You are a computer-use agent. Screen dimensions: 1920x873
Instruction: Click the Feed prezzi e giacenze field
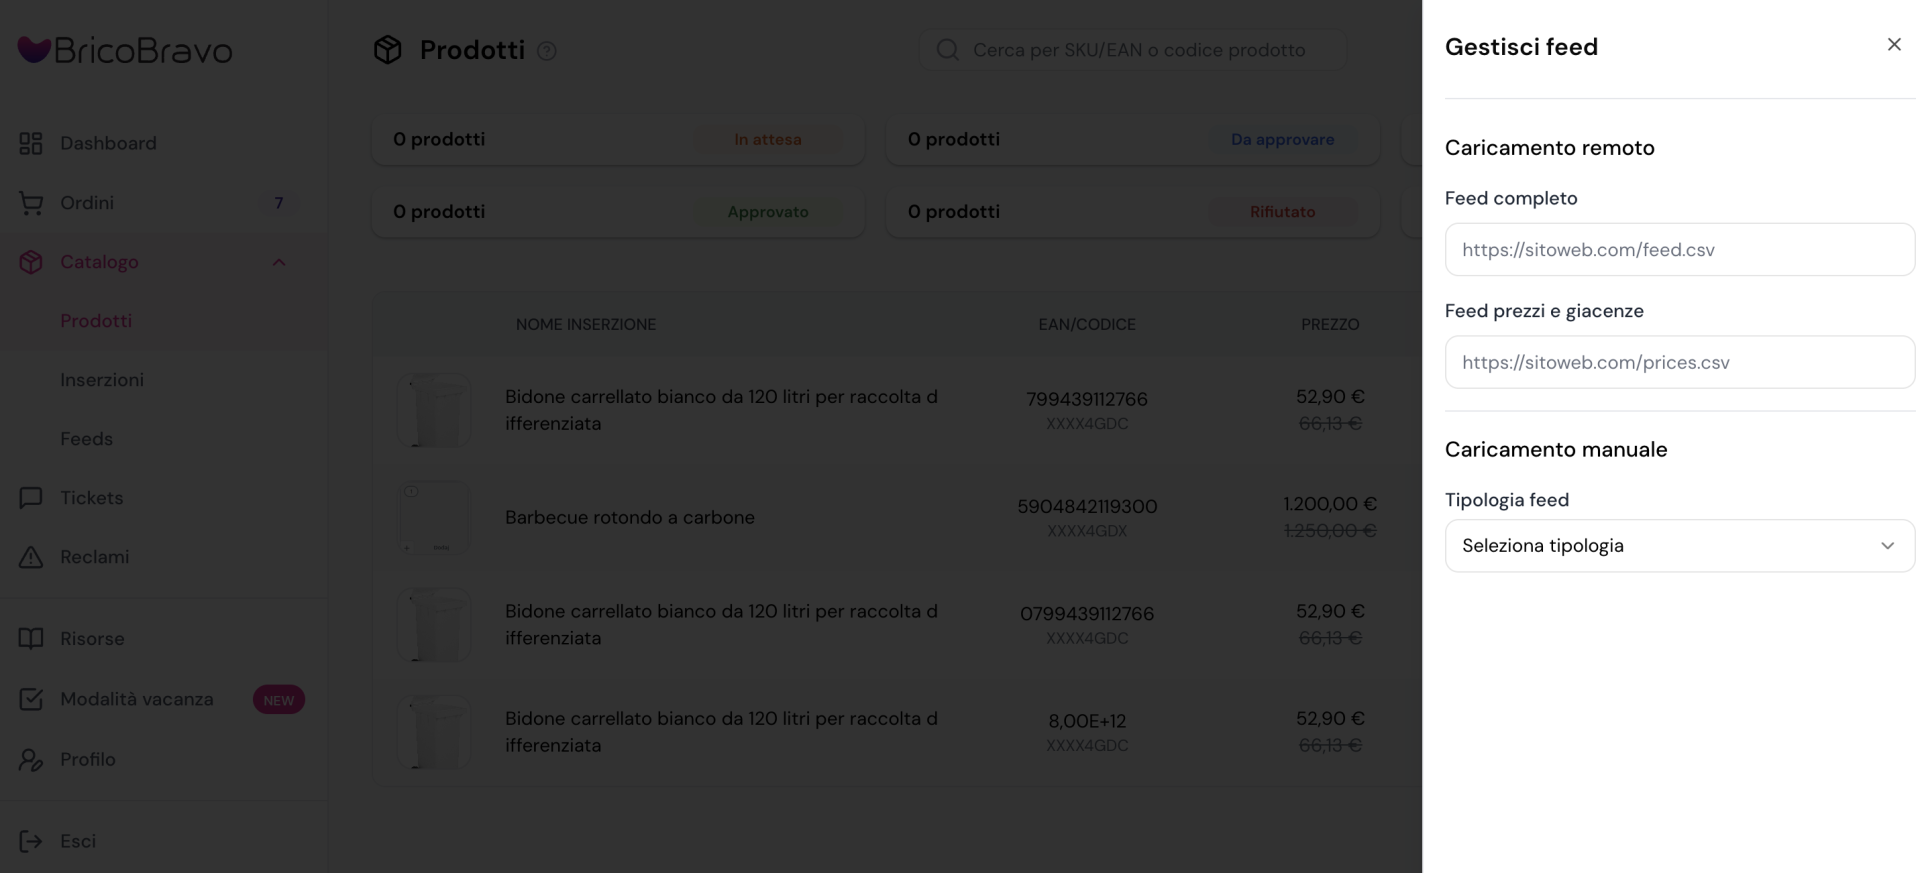(1679, 363)
